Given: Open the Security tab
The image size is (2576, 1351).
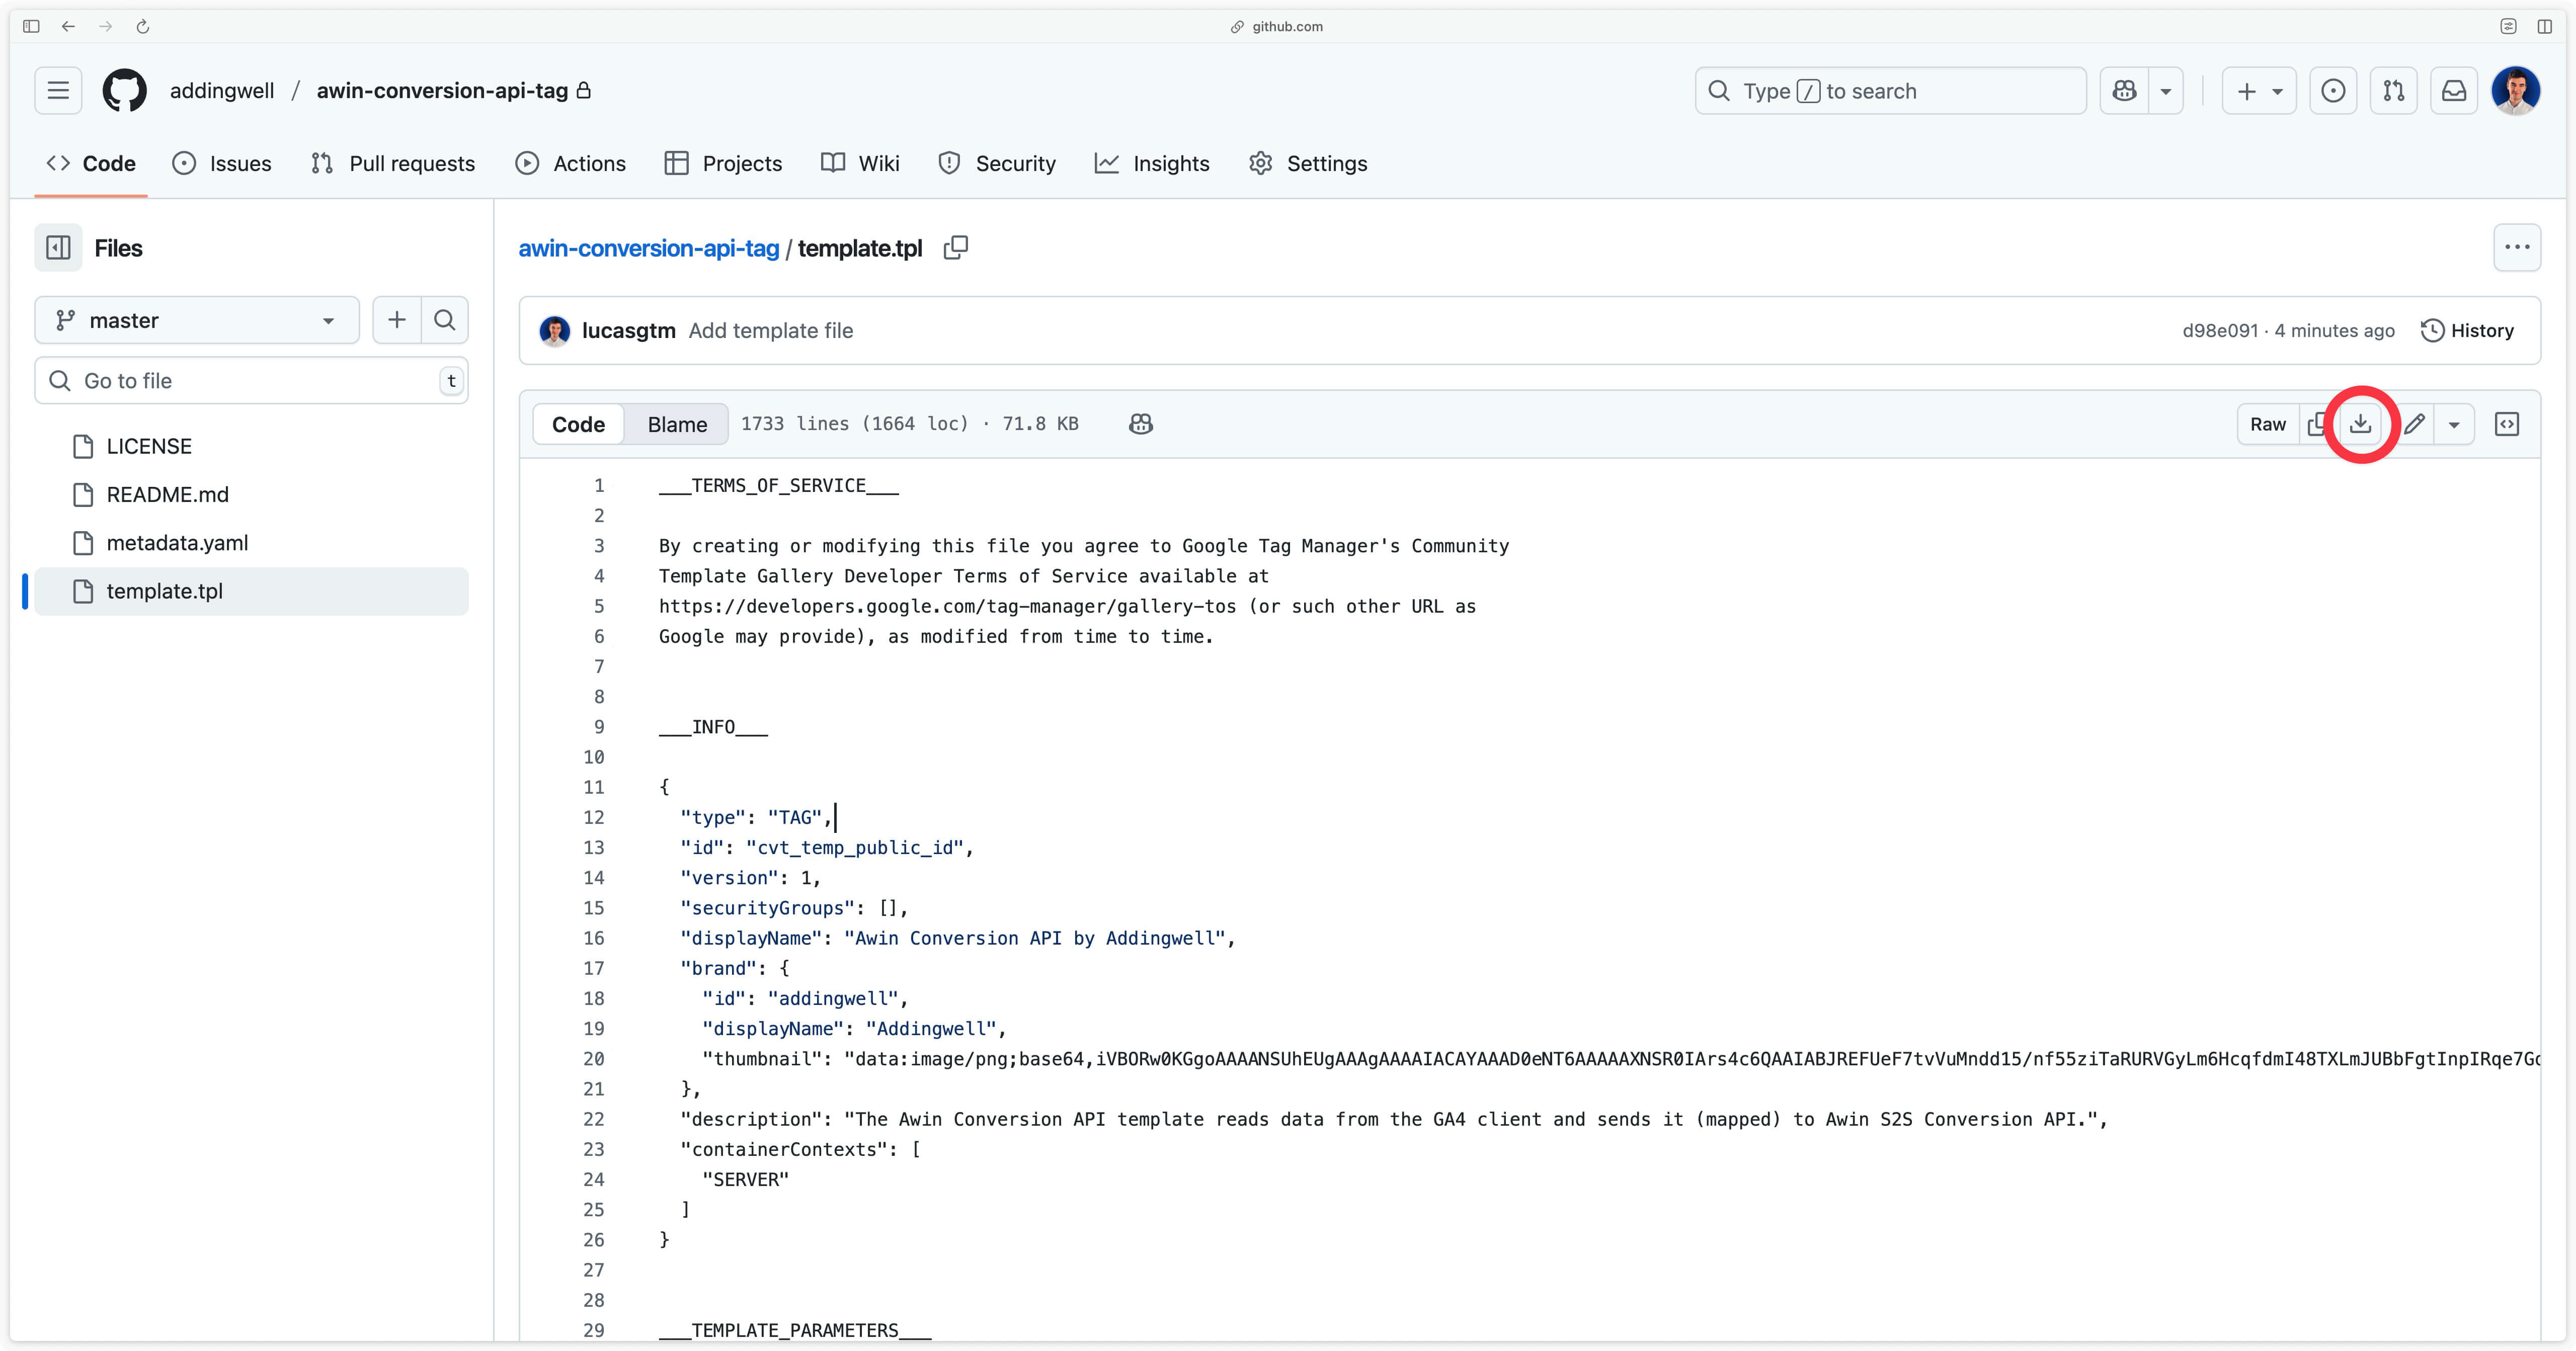Looking at the screenshot, I should pos(997,164).
